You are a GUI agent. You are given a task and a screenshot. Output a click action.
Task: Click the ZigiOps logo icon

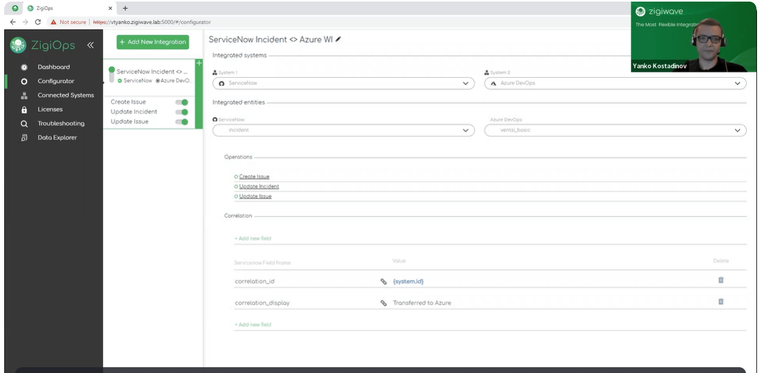(x=18, y=45)
